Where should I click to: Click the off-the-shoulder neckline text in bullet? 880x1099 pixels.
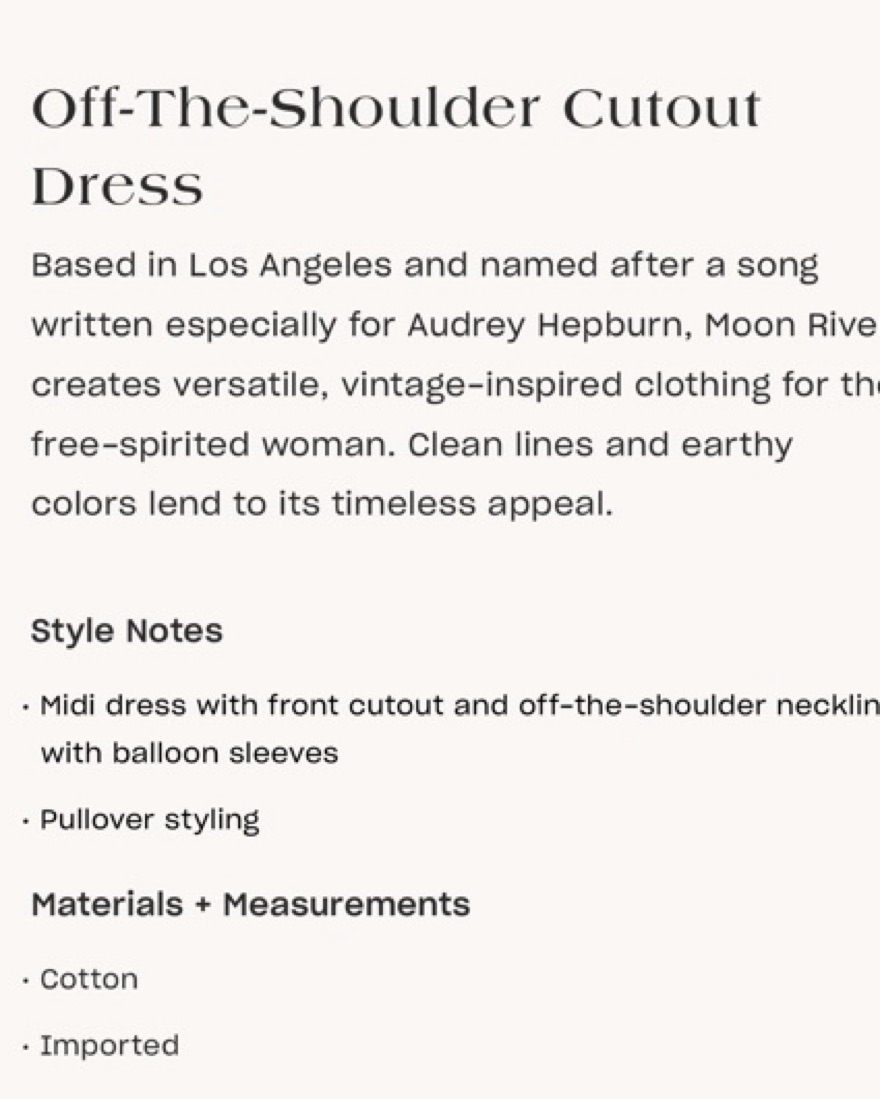(x=699, y=705)
